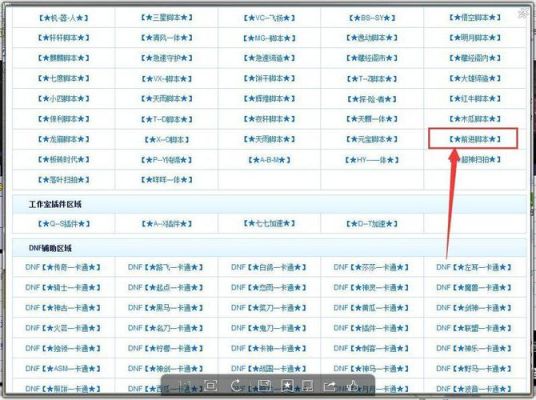Open the 【★天麒一体★】 link

click(x=372, y=119)
